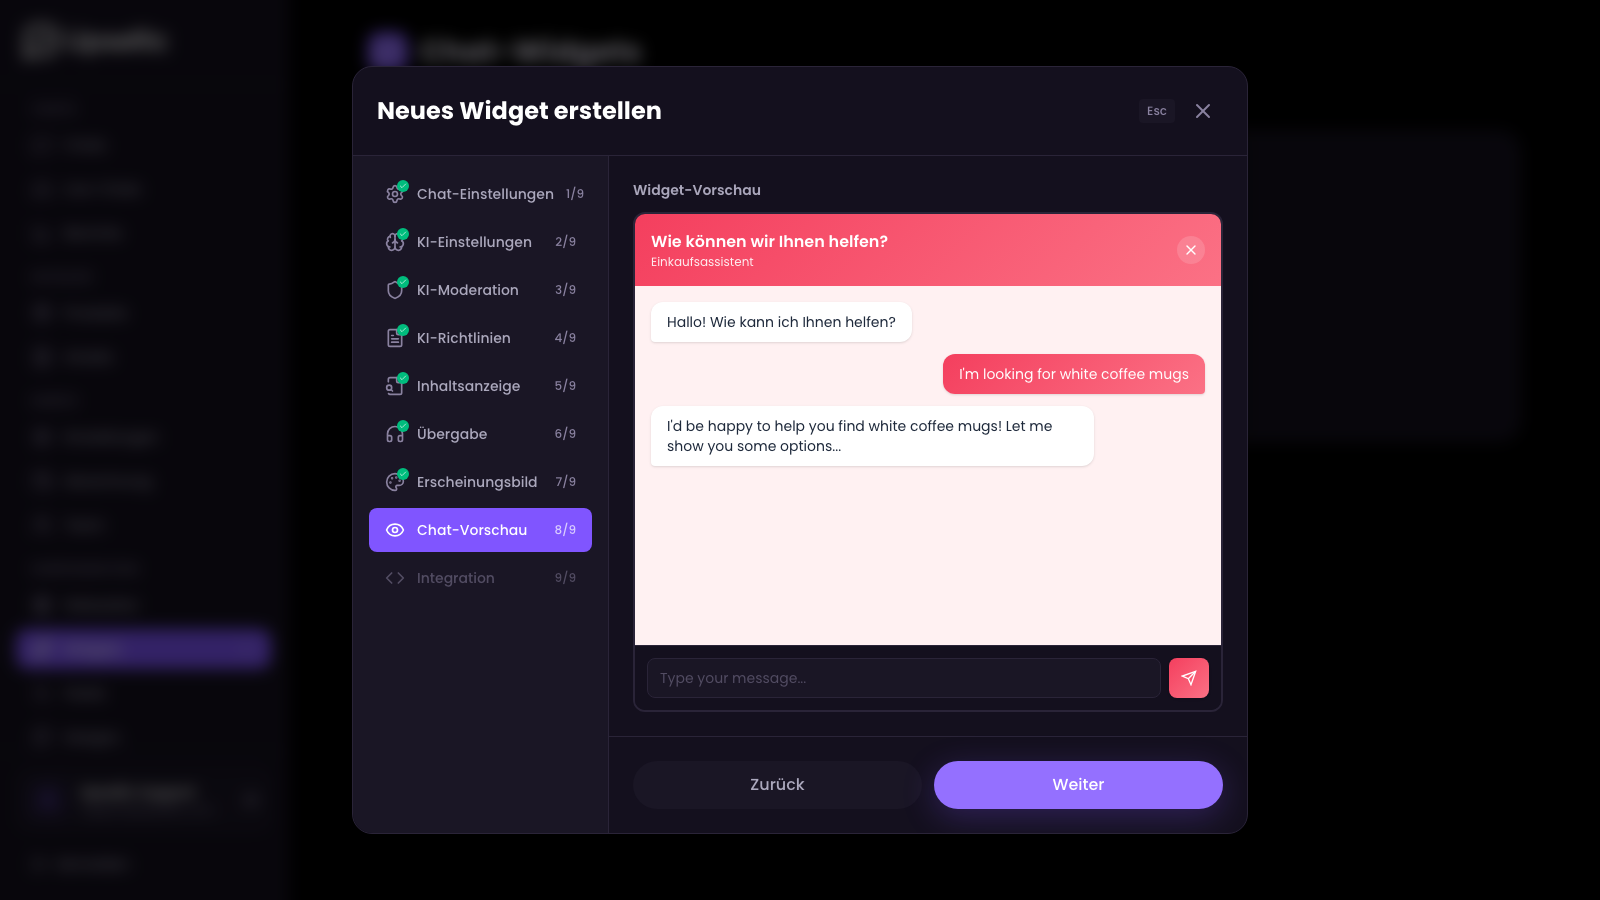Close the Neues Widget erstellen dialog
Viewport: 1600px width, 900px height.
[1203, 111]
